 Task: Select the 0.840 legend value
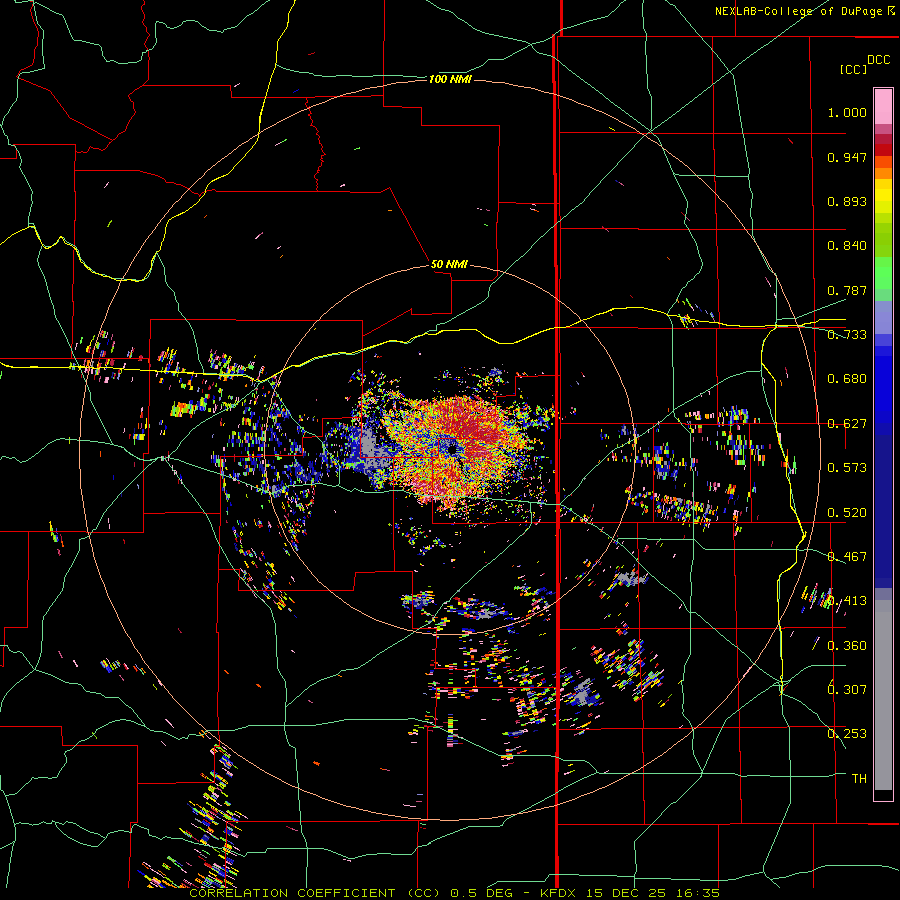click(847, 246)
